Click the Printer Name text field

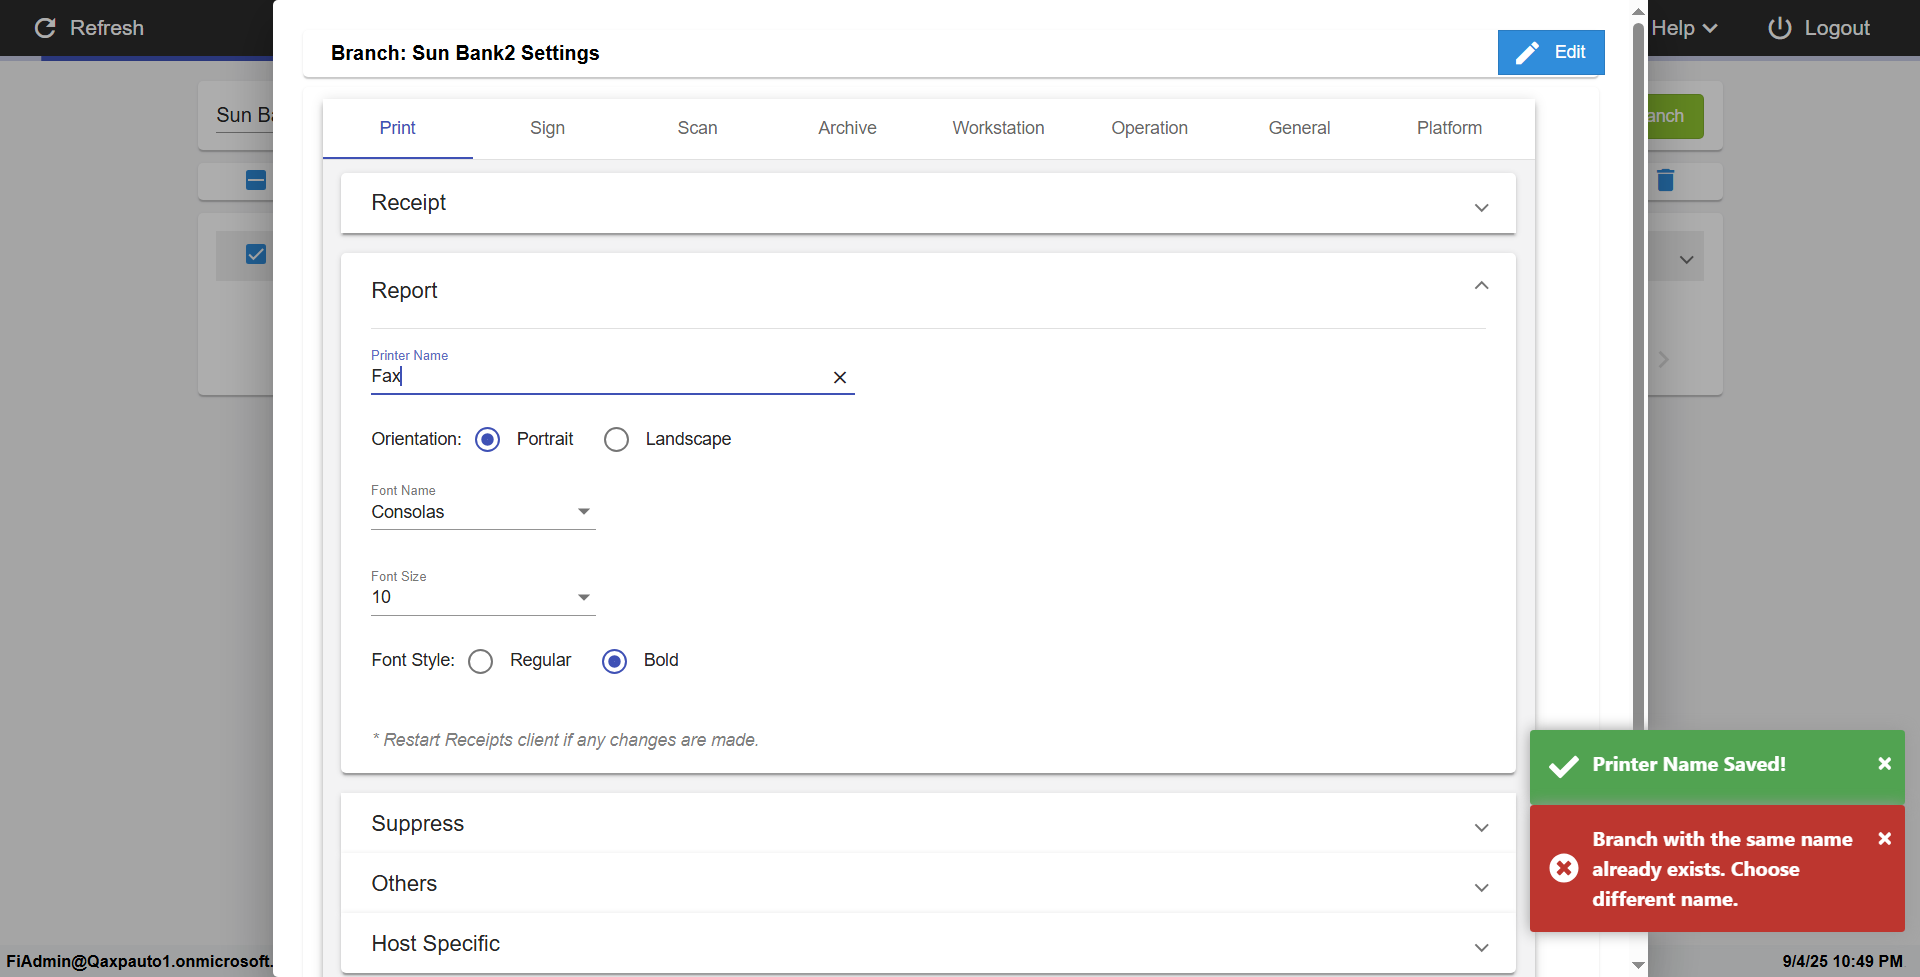[595, 377]
